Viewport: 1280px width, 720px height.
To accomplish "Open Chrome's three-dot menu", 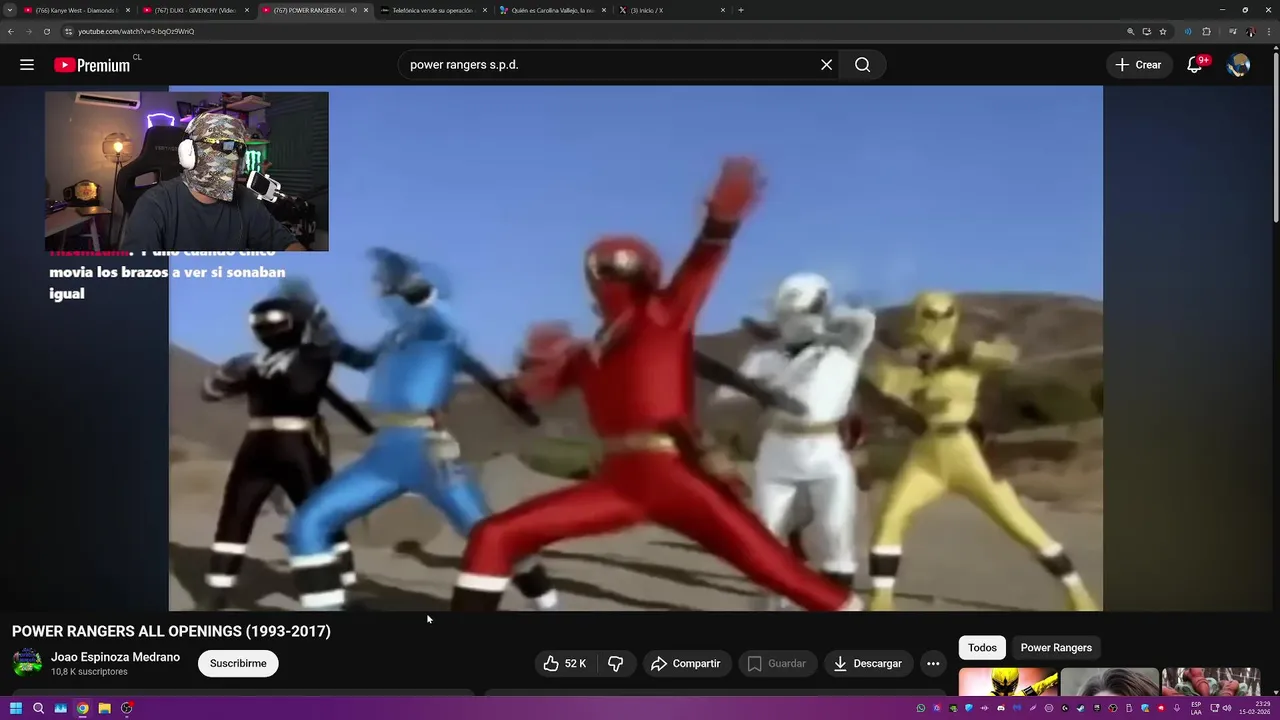I will click(1269, 31).
